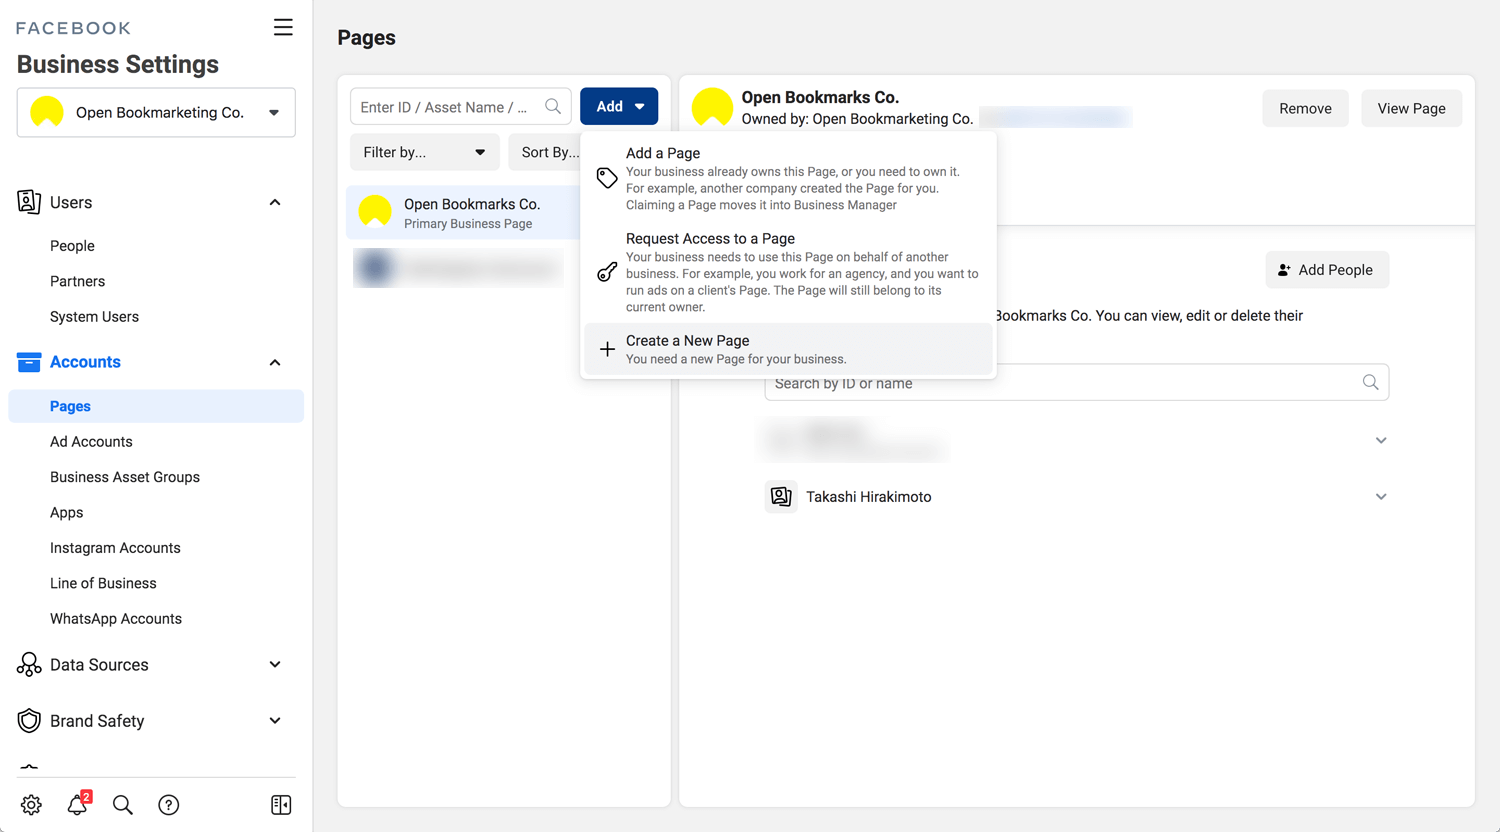This screenshot has height=832, width=1500.
Task: Select Pages in the sidebar
Action: 156,406
